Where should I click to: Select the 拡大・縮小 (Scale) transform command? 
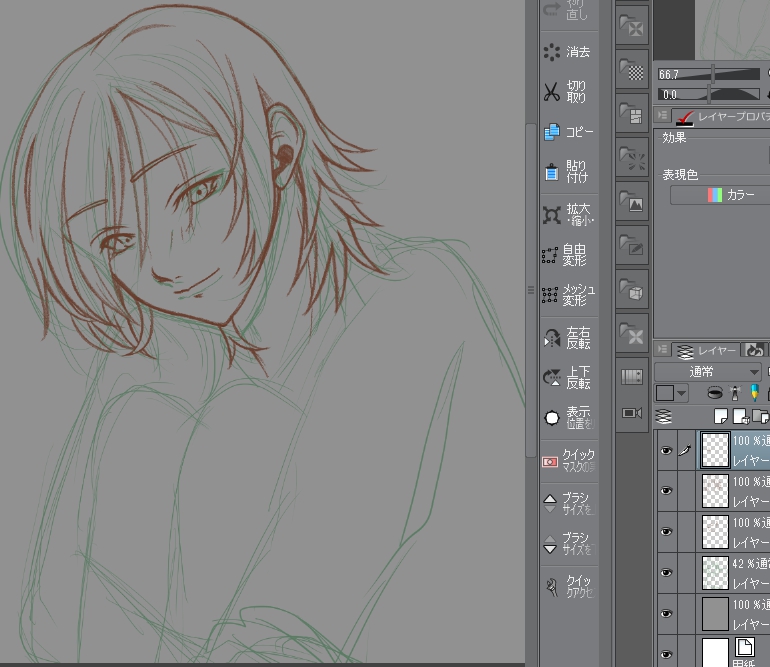pos(569,215)
